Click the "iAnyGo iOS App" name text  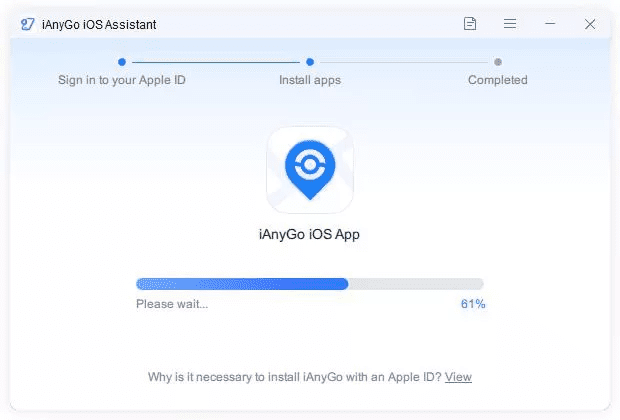[x=309, y=235]
